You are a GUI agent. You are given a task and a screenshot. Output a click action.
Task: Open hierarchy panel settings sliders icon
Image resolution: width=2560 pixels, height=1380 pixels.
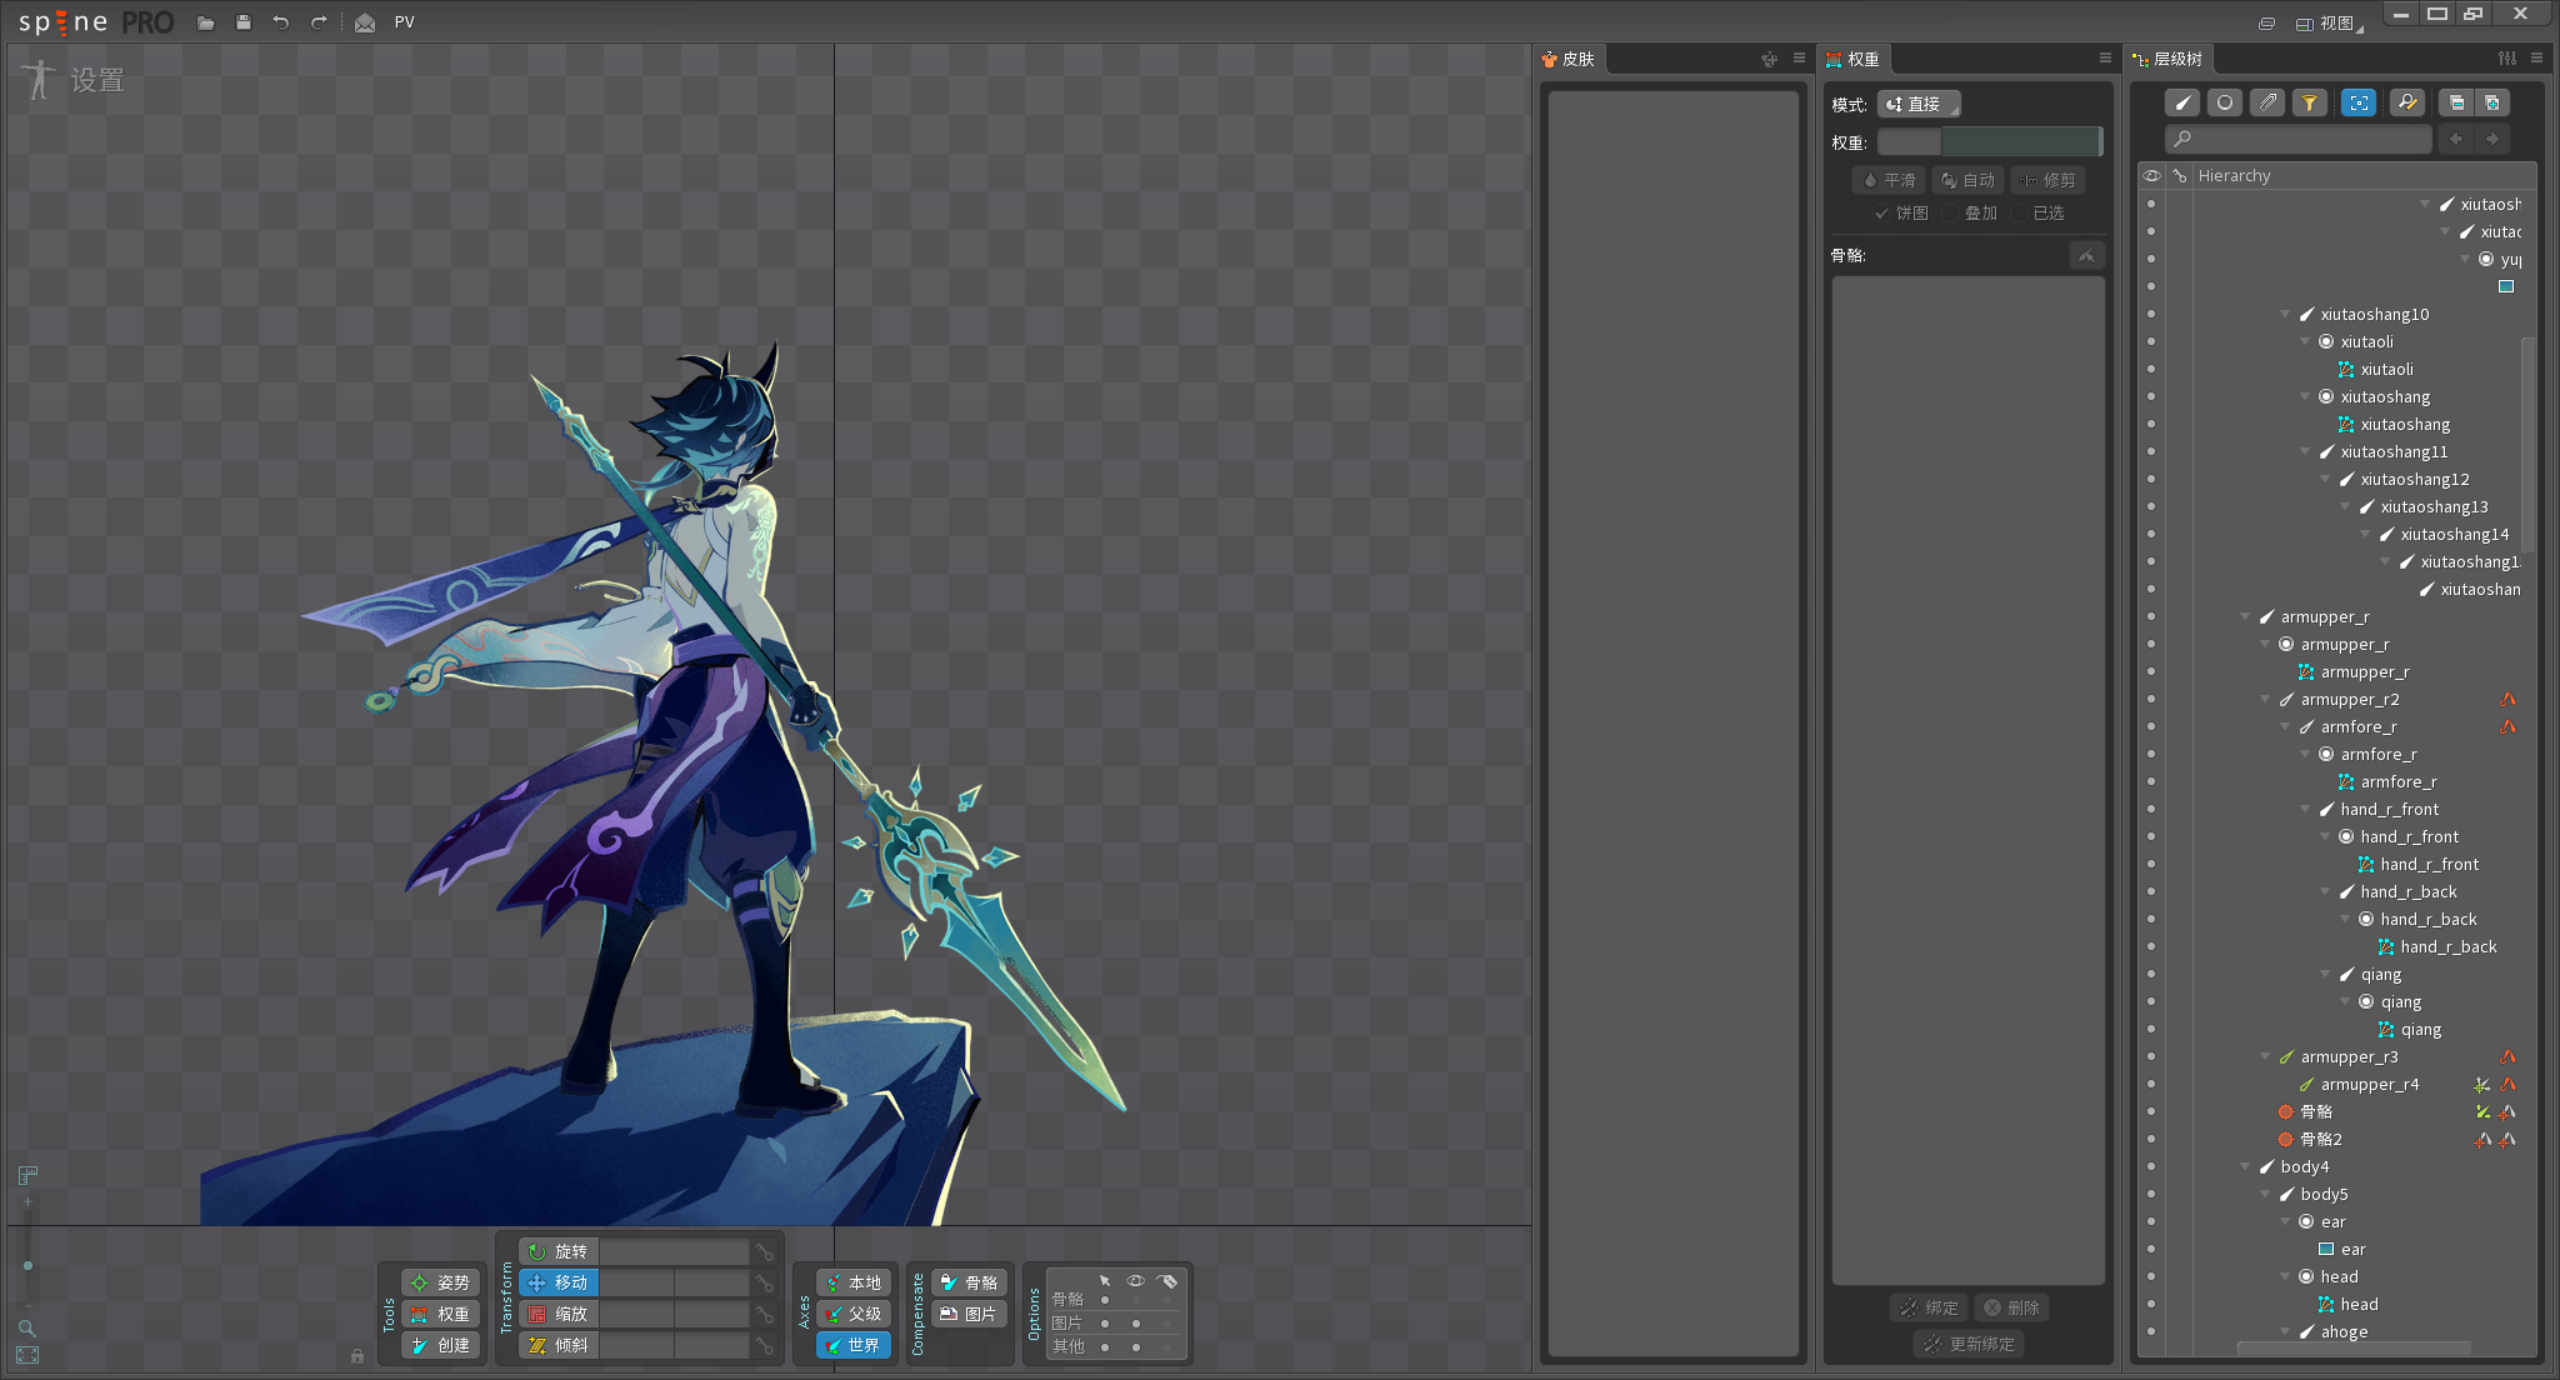point(2507,58)
